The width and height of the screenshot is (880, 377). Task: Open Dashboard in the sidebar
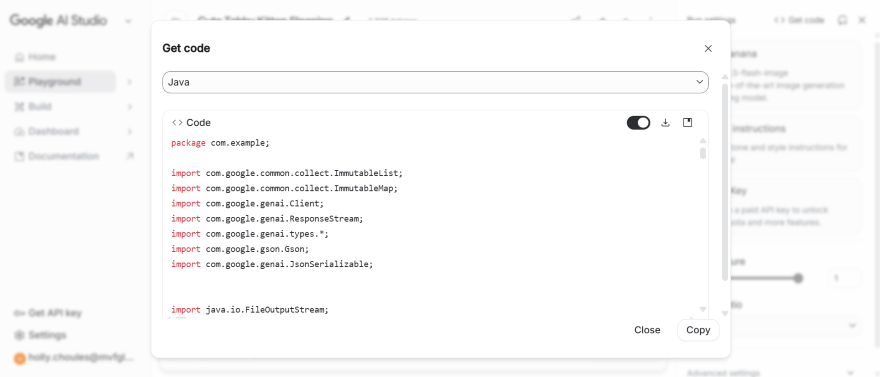[x=60, y=131]
